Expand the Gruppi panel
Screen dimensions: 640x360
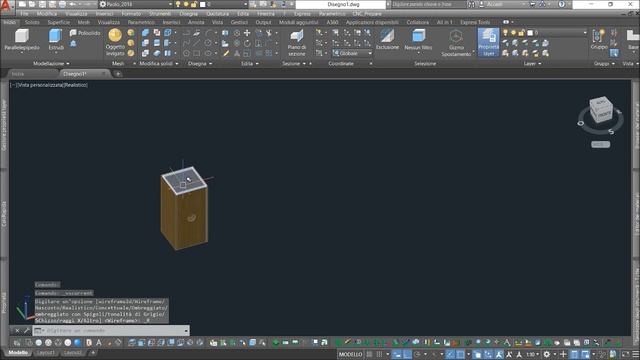(x=604, y=64)
